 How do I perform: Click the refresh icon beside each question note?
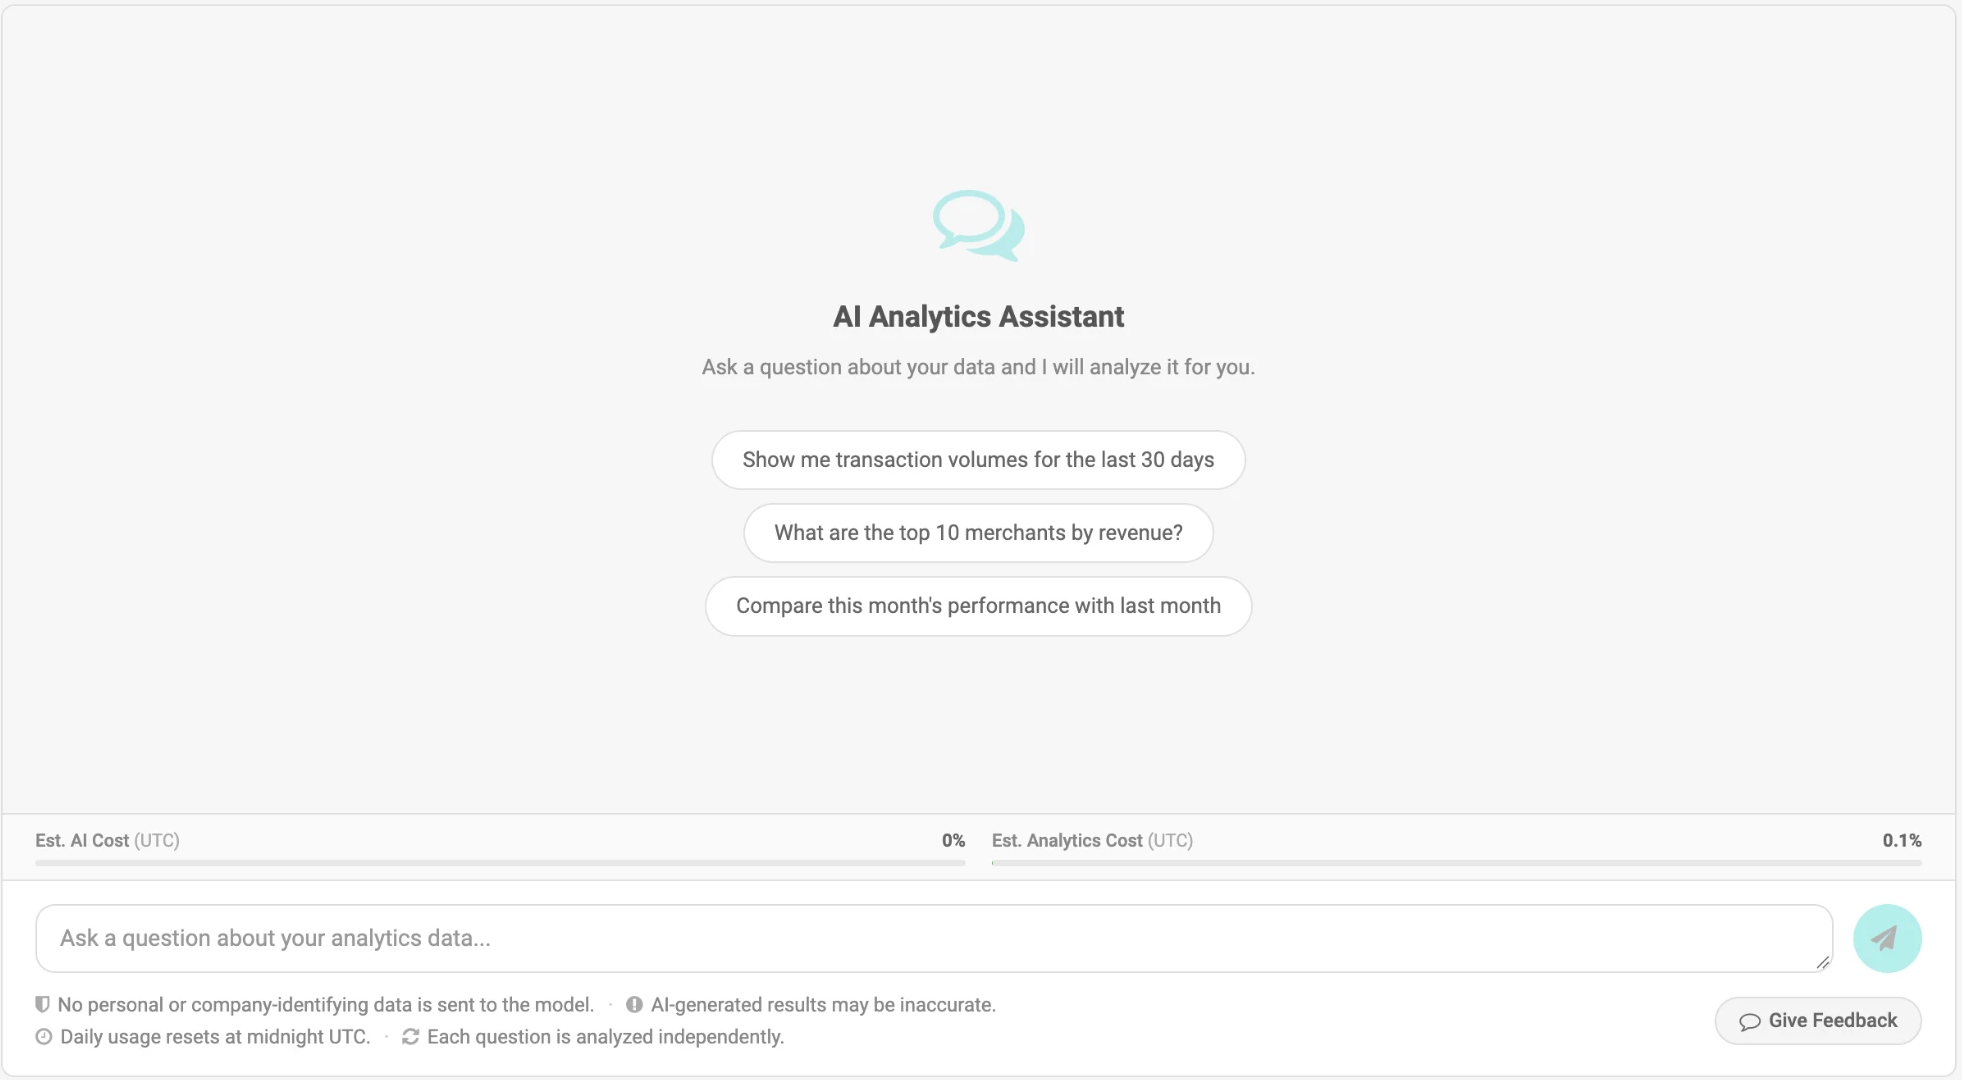pos(410,1037)
